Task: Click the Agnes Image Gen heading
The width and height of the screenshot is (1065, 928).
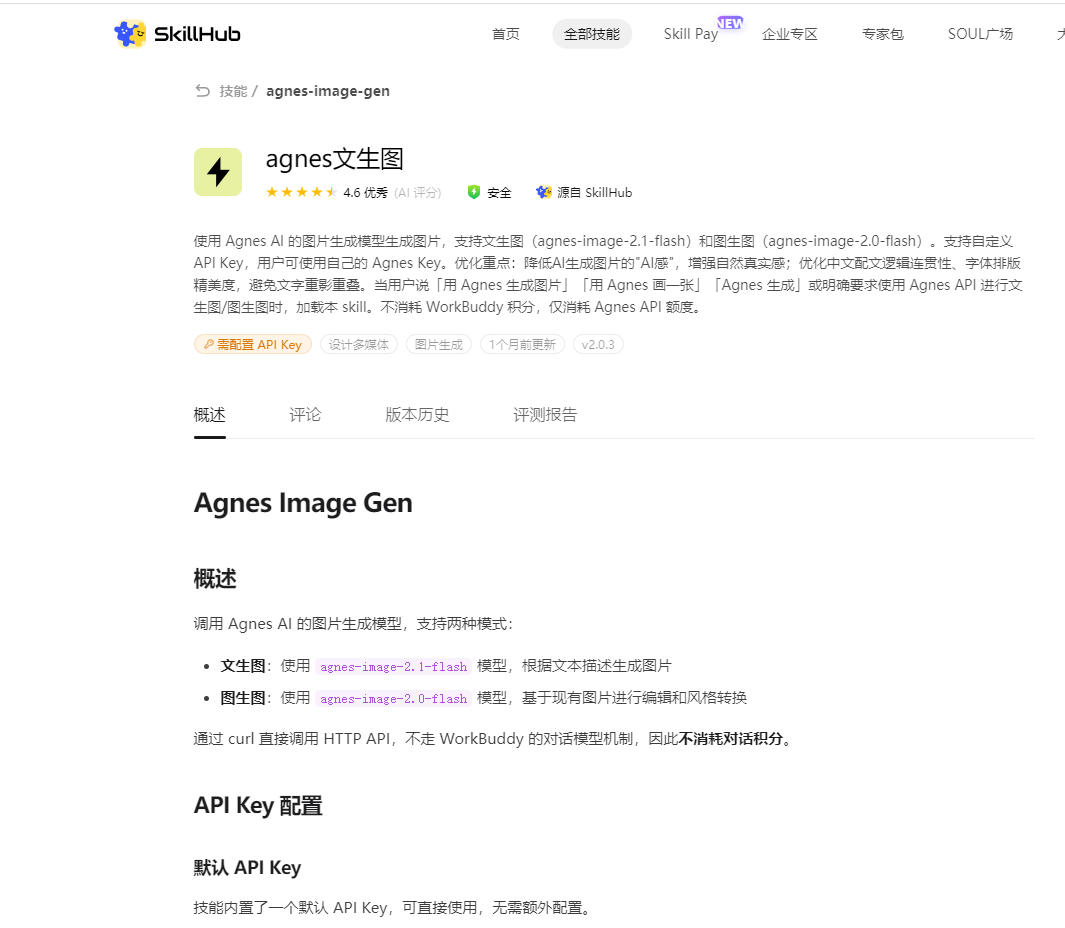Action: pyautogui.click(x=303, y=503)
